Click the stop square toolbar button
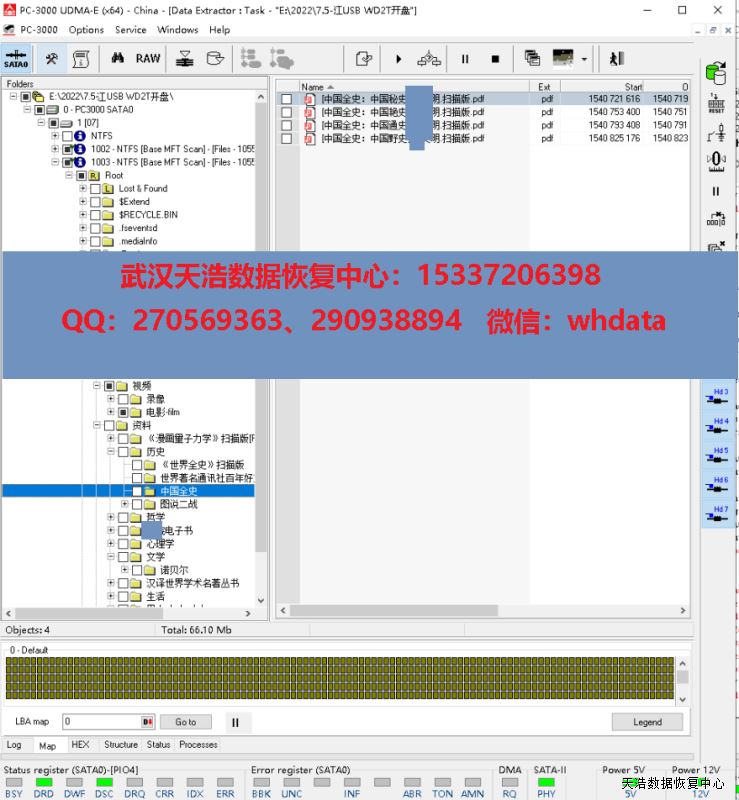739x800 pixels. (495, 59)
